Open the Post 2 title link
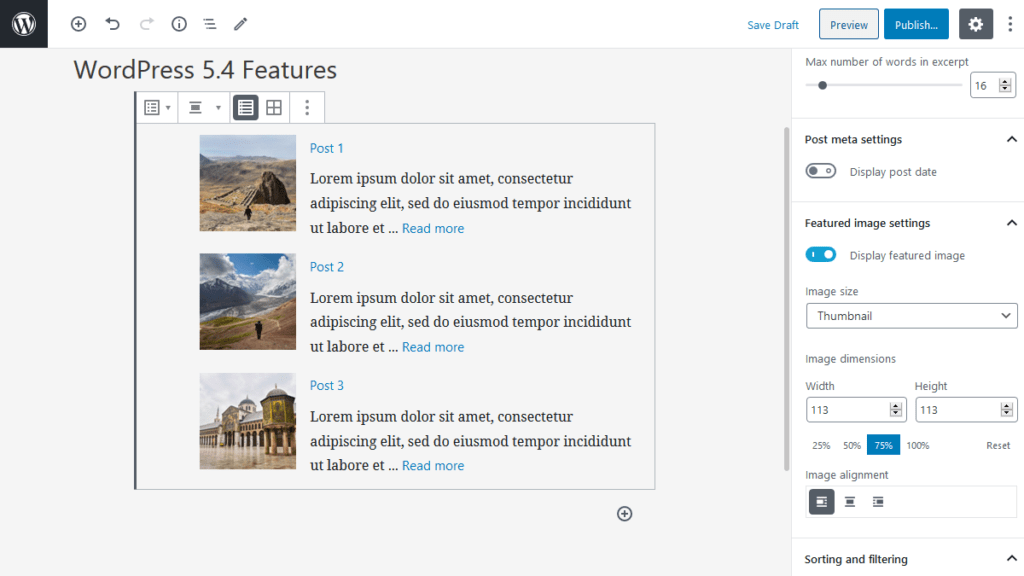Image resolution: width=1024 pixels, height=576 pixels. [x=327, y=267]
